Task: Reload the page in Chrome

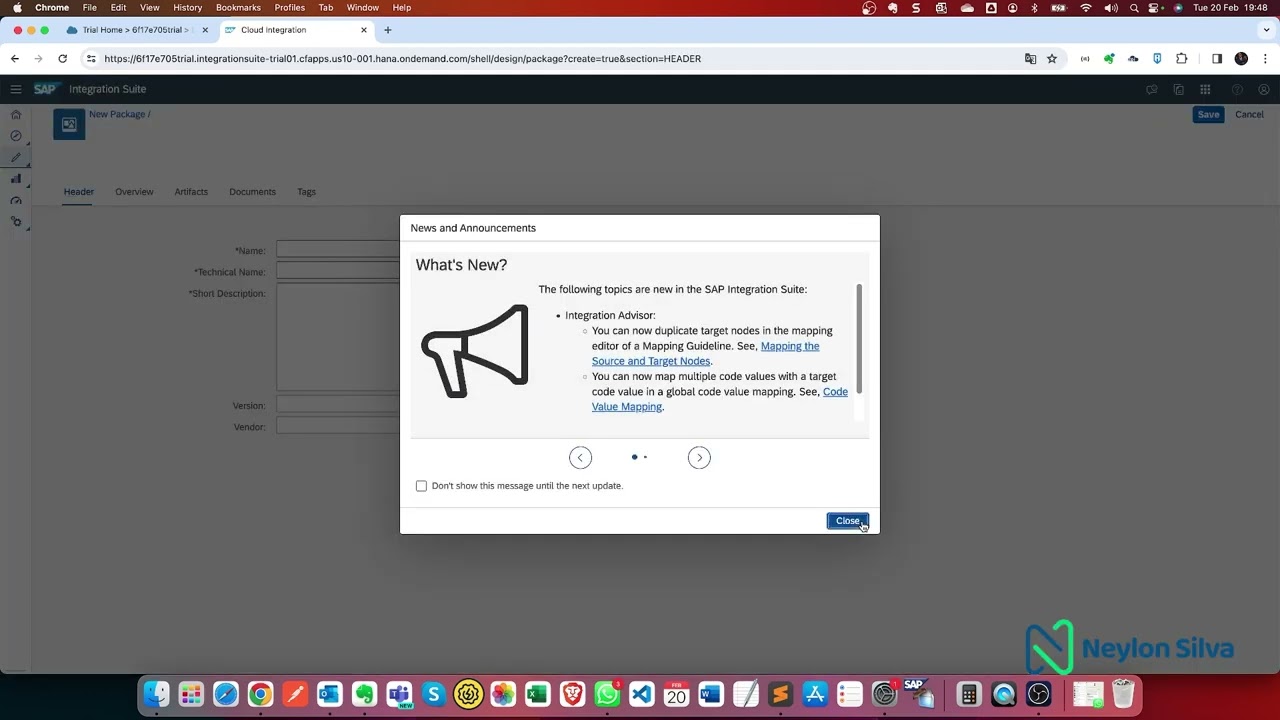Action: 62,59
